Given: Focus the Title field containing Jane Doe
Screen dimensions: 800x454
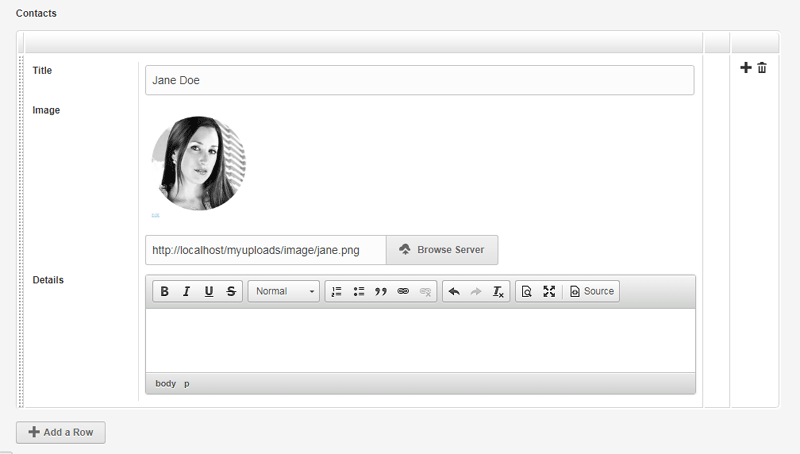Looking at the screenshot, I should (419, 80).
